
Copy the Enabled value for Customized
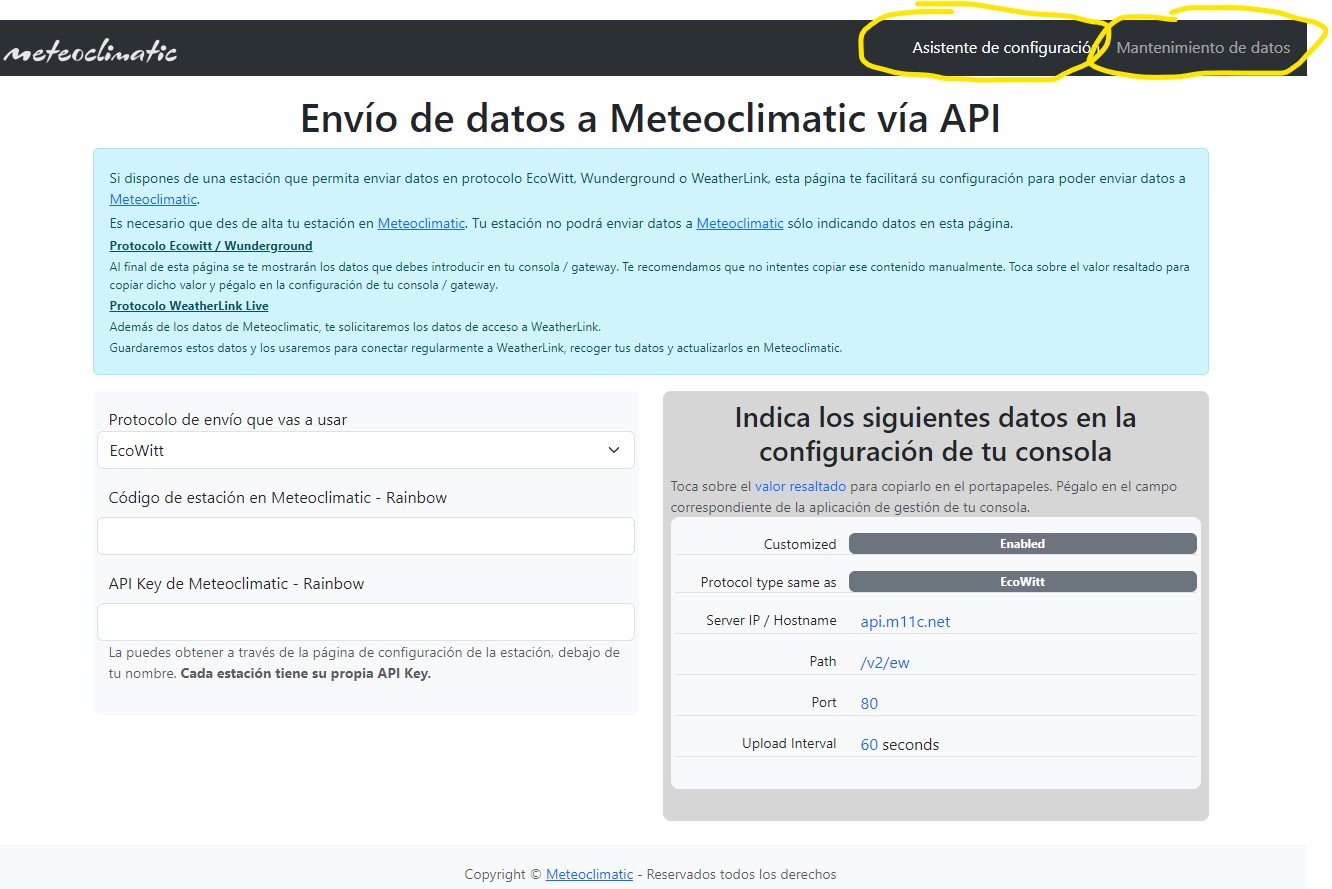point(1022,544)
